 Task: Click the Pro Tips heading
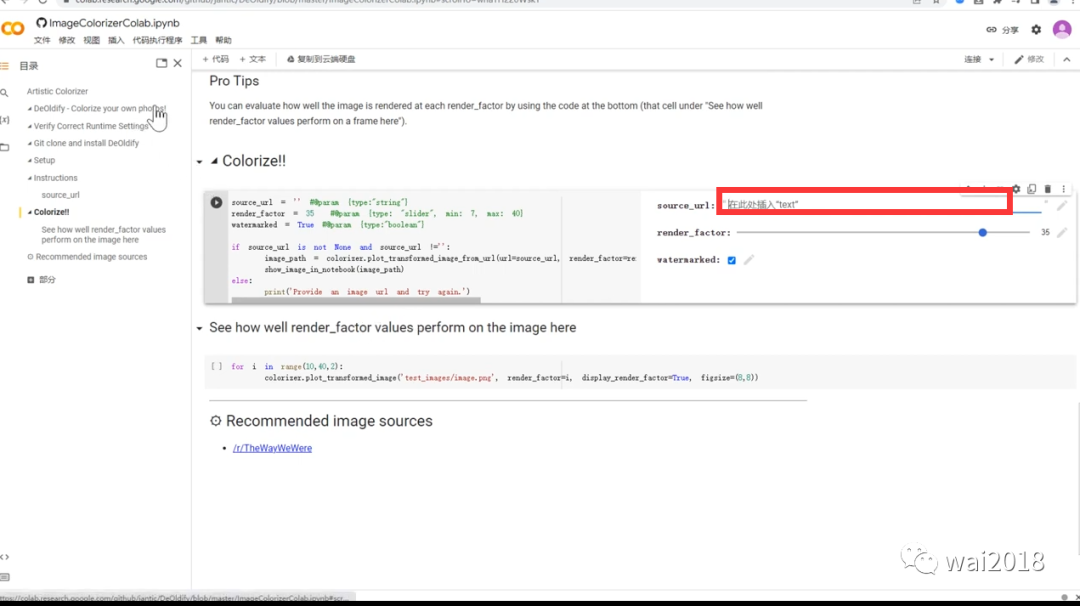pyautogui.click(x=234, y=81)
